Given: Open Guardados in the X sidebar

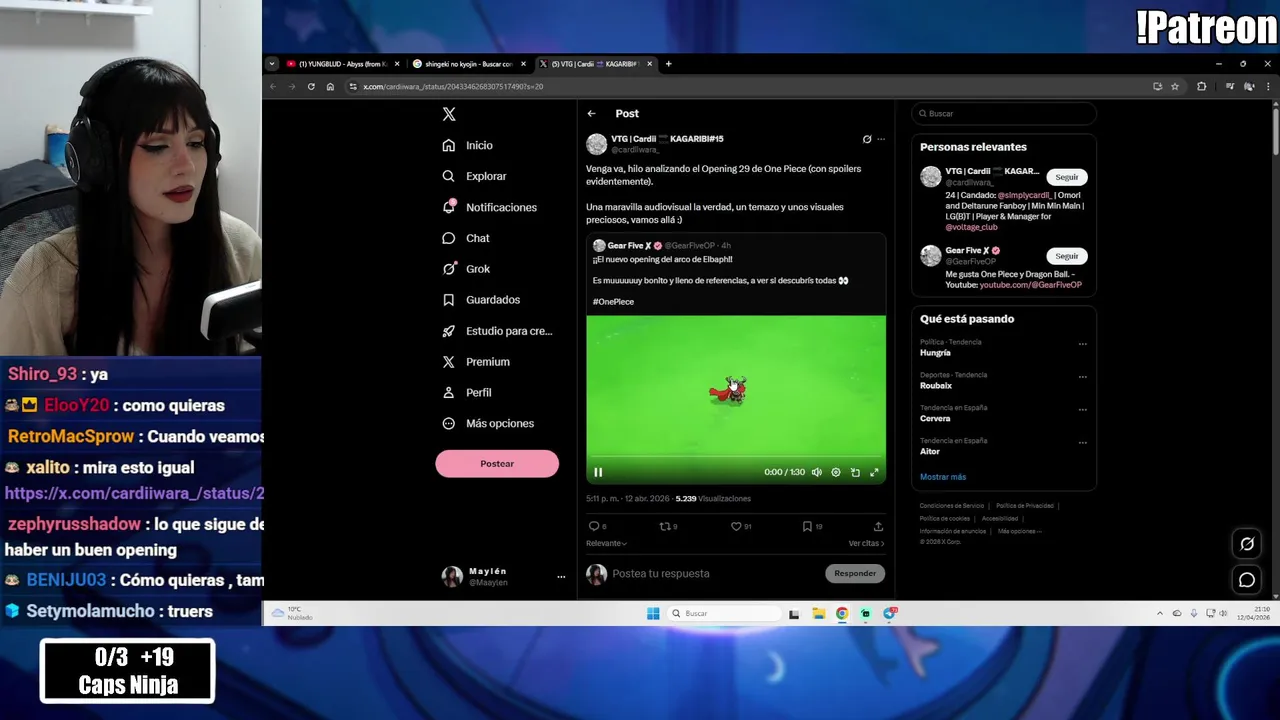Looking at the screenshot, I should pos(481,300).
